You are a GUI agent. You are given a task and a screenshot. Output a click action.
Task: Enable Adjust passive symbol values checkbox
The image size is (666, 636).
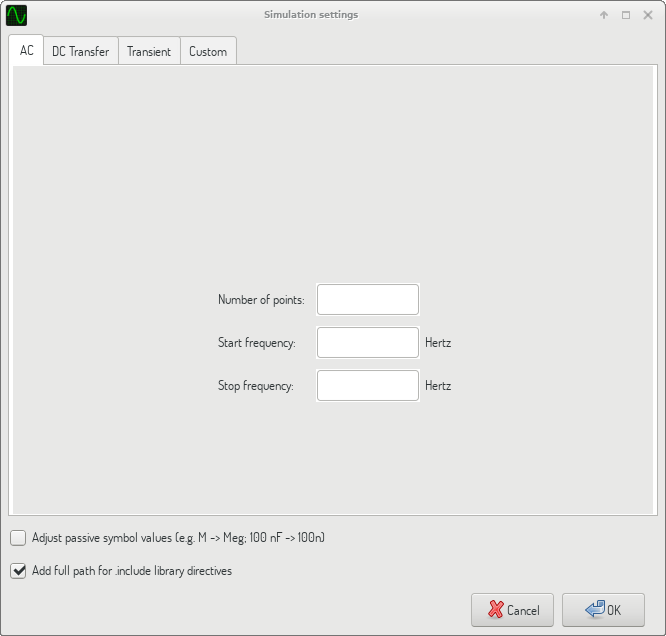click(x=18, y=538)
